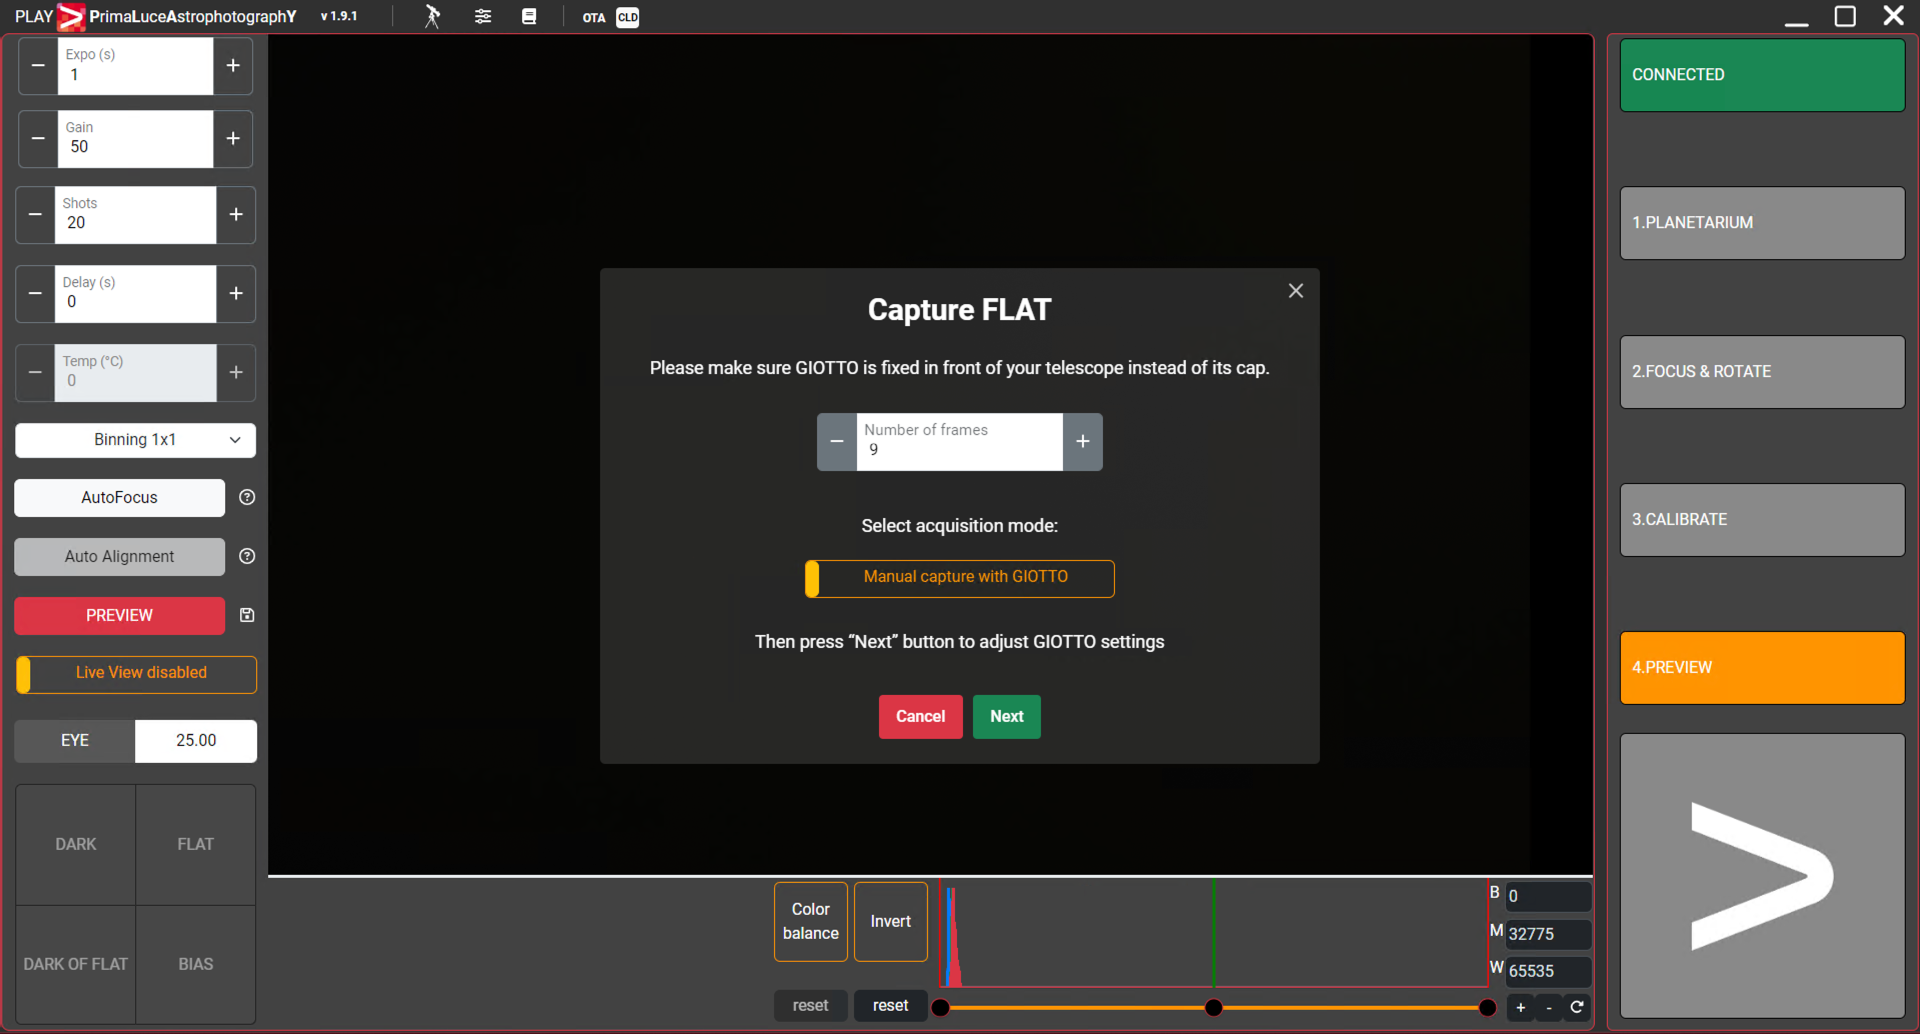This screenshot has height=1034, width=1920.
Task: Toggle the Invert button
Action: (x=891, y=922)
